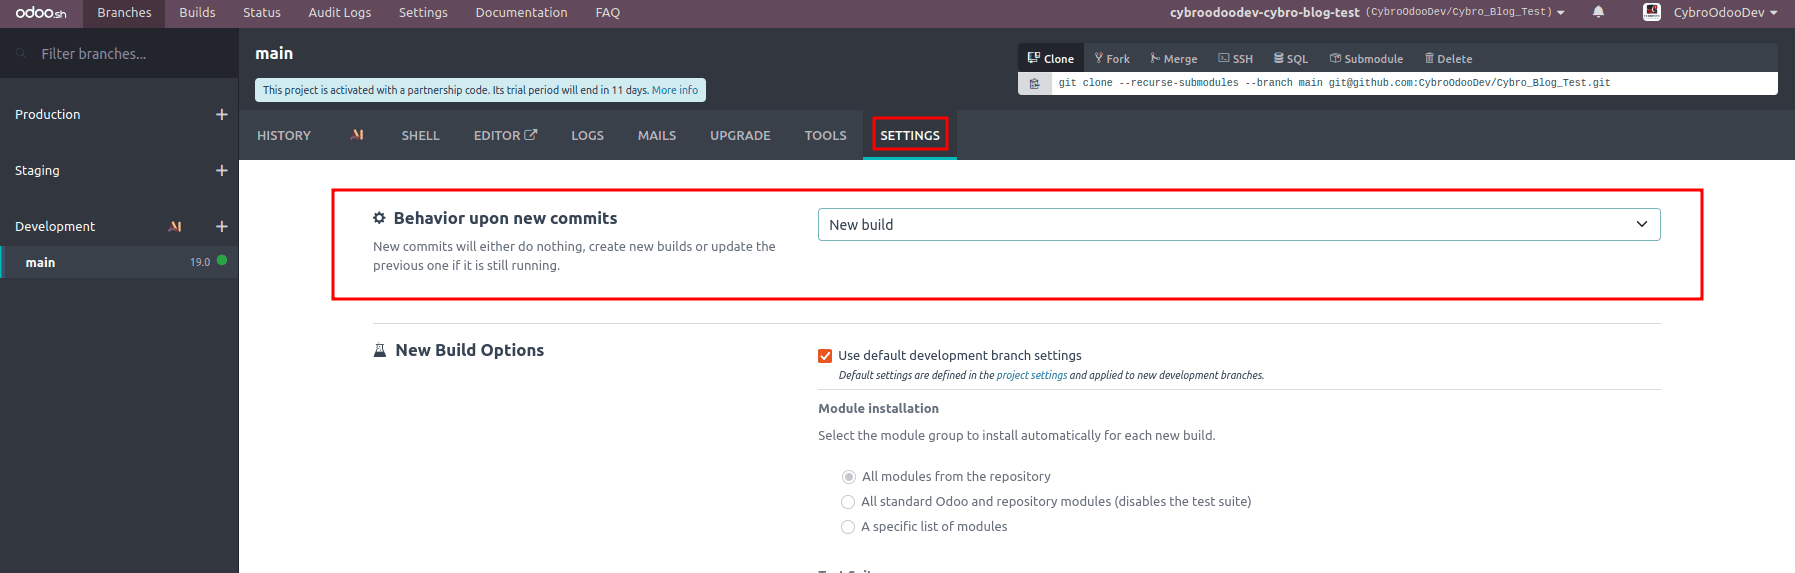The width and height of the screenshot is (1795, 573).
Task: Select the Merge action
Action: click(1174, 59)
